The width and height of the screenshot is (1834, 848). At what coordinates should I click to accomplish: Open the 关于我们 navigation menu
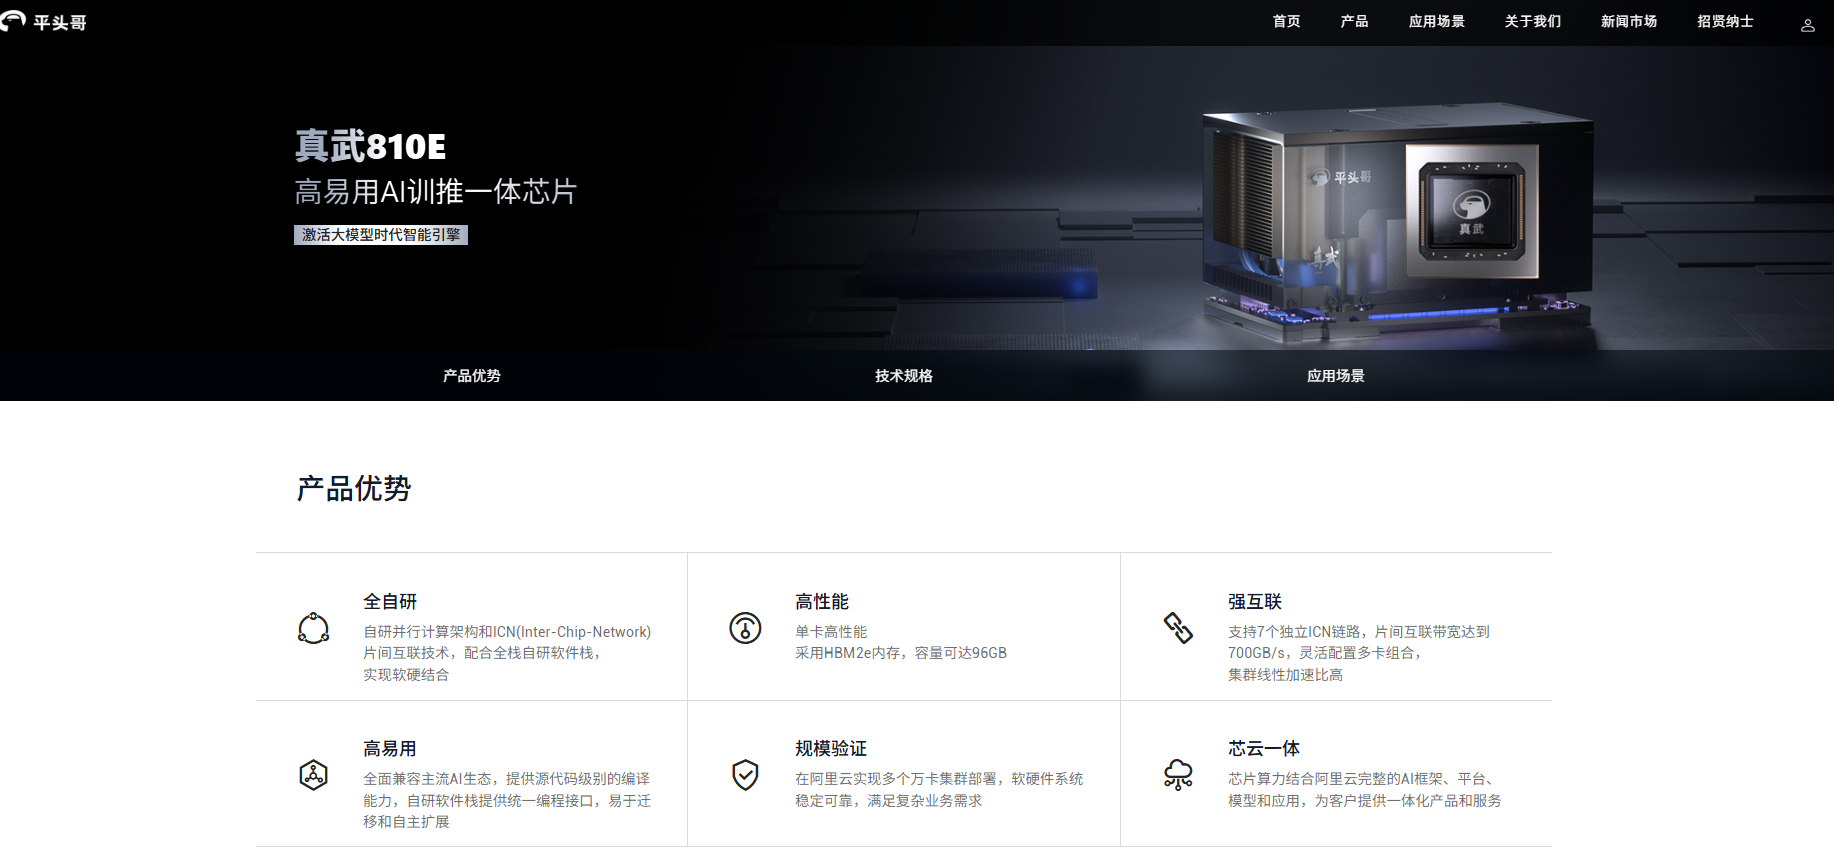click(1532, 22)
